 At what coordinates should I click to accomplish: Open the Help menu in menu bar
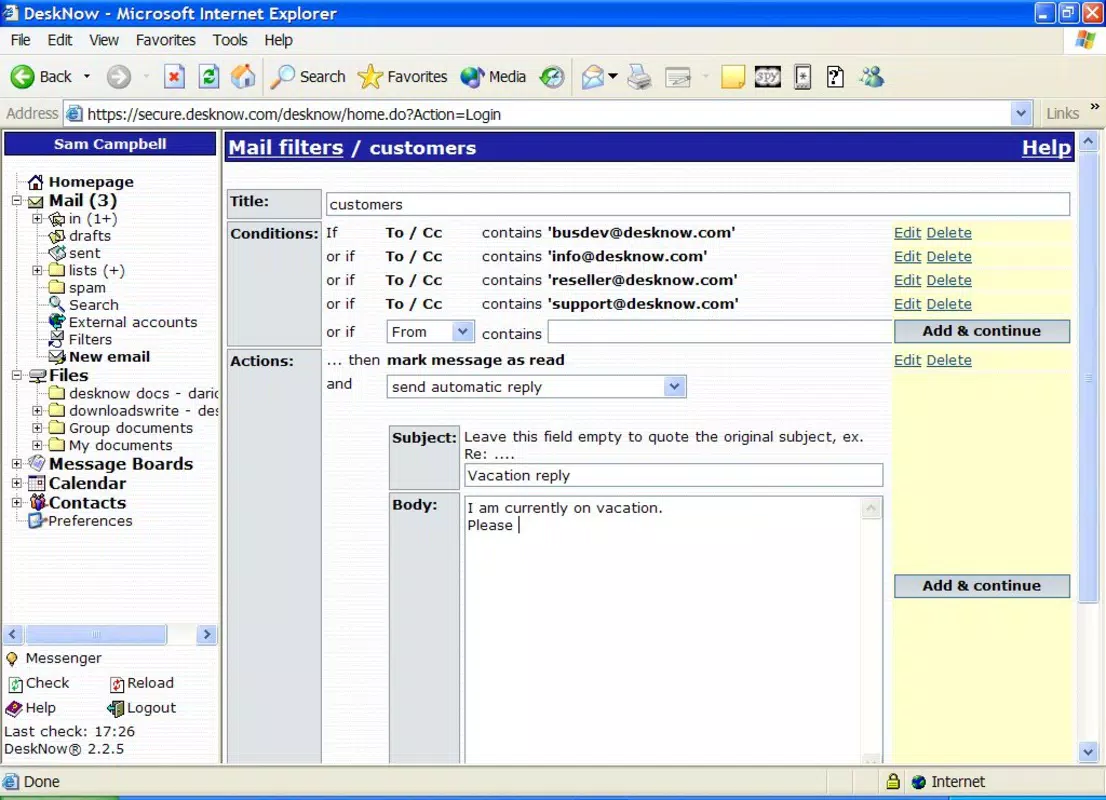pyautogui.click(x=279, y=40)
